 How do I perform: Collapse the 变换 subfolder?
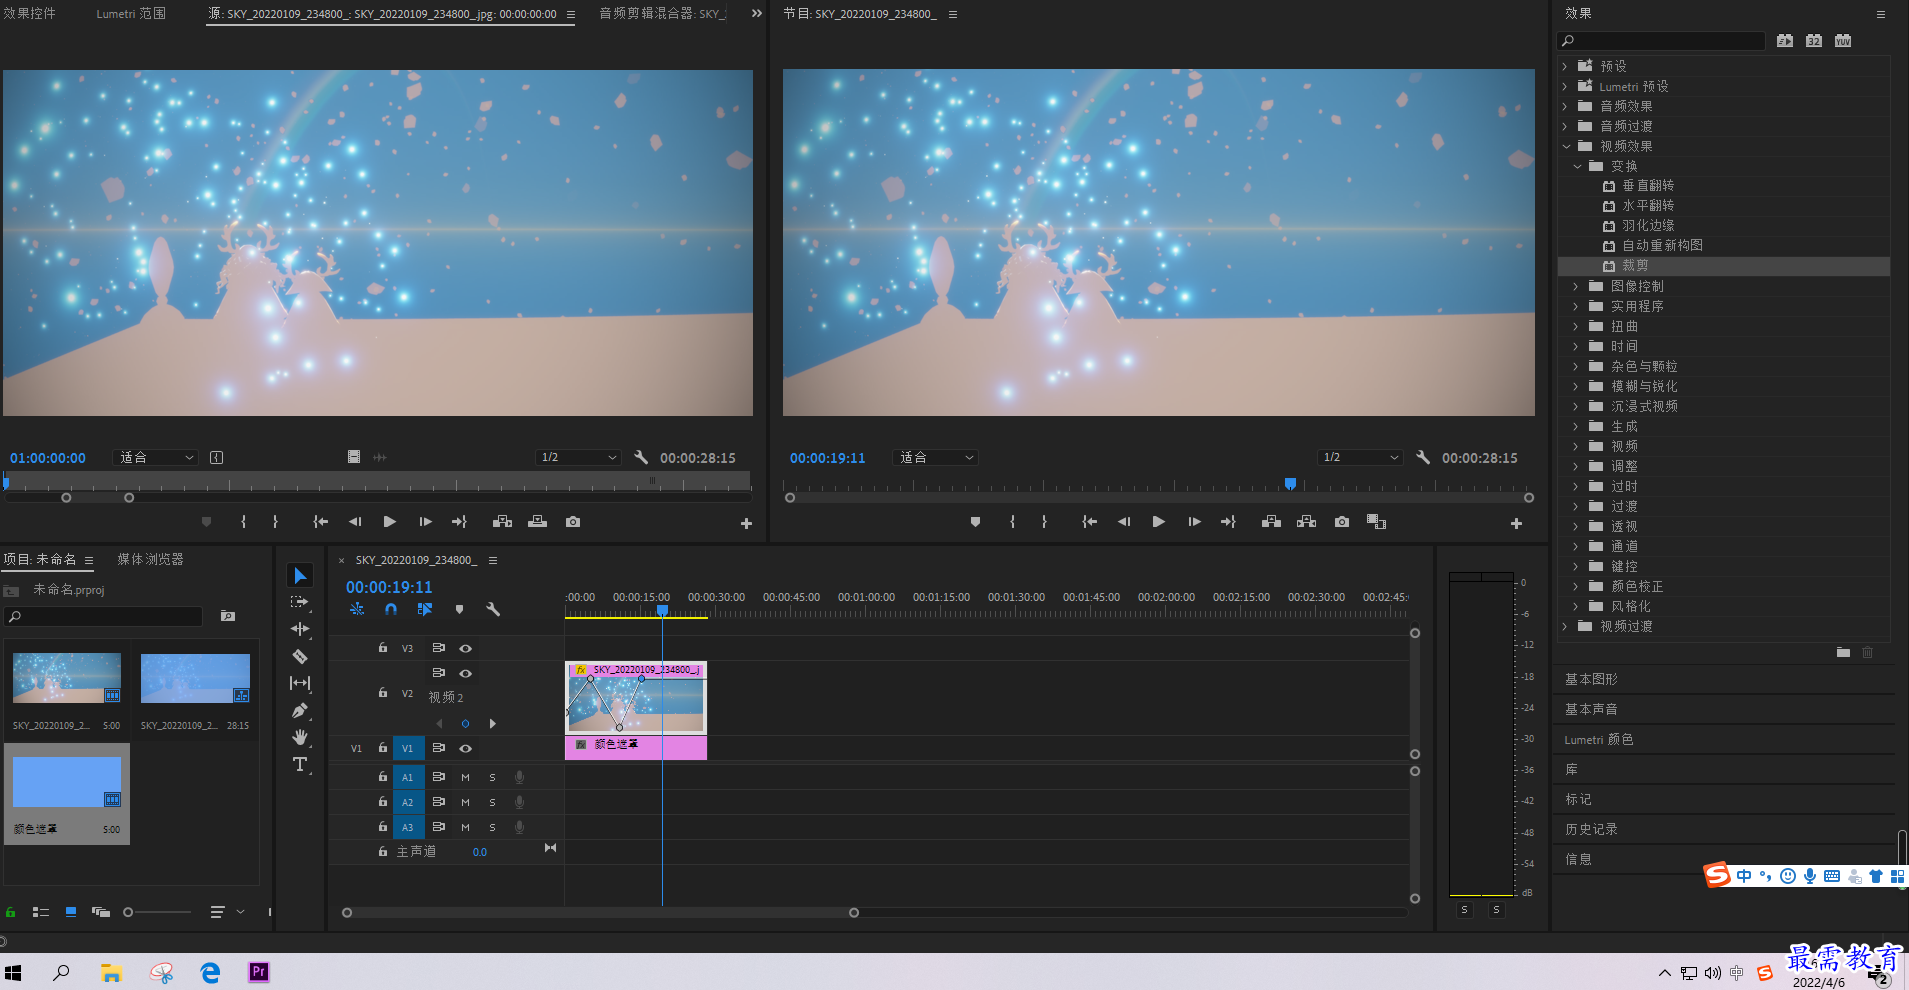point(1577,166)
